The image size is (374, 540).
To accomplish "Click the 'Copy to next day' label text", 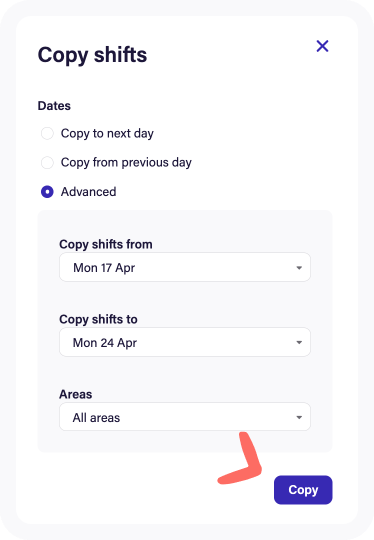I will (107, 134).
